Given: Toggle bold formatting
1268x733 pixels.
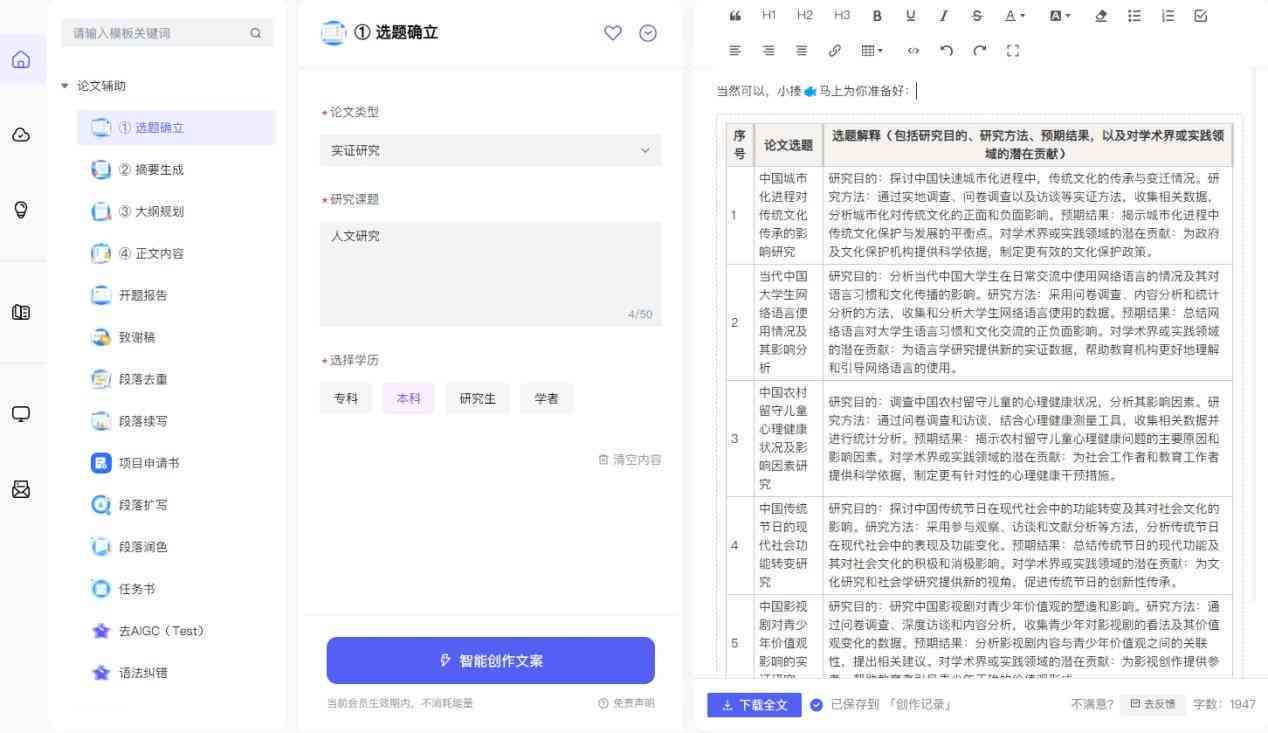Looking at the screenshot, I should point(877,16).
